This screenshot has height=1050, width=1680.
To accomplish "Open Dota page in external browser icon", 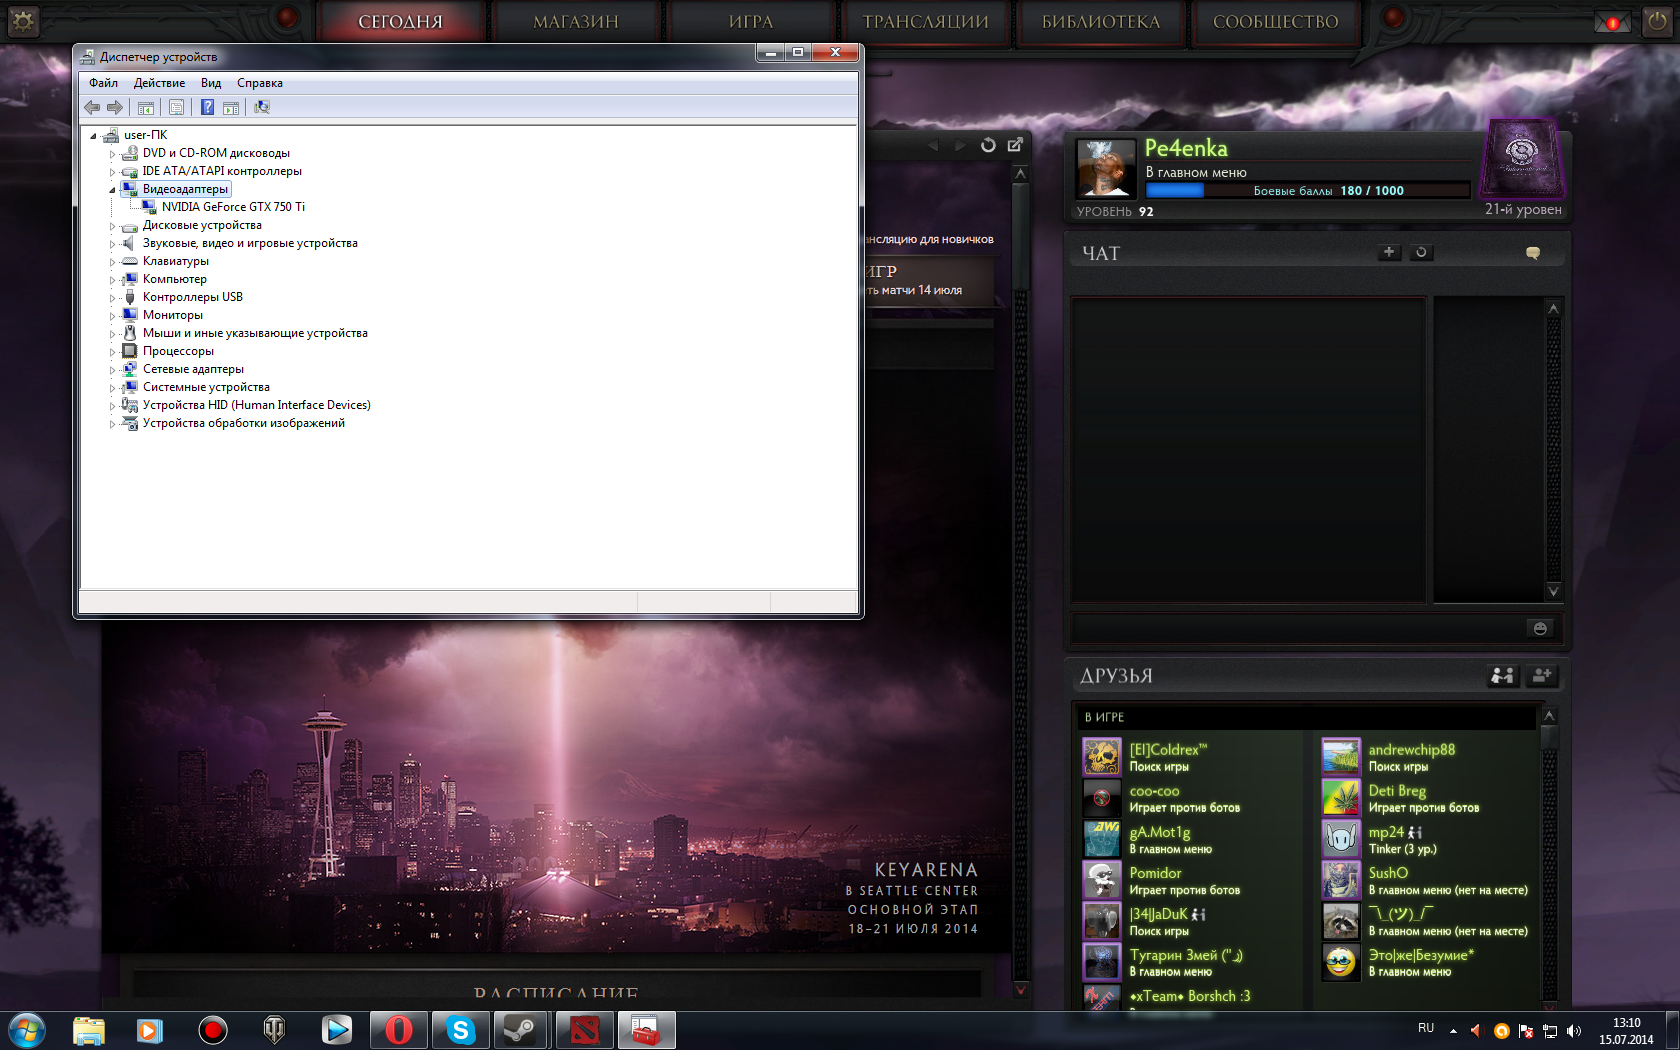I will pyautogui.click(x=1015, y=145).
